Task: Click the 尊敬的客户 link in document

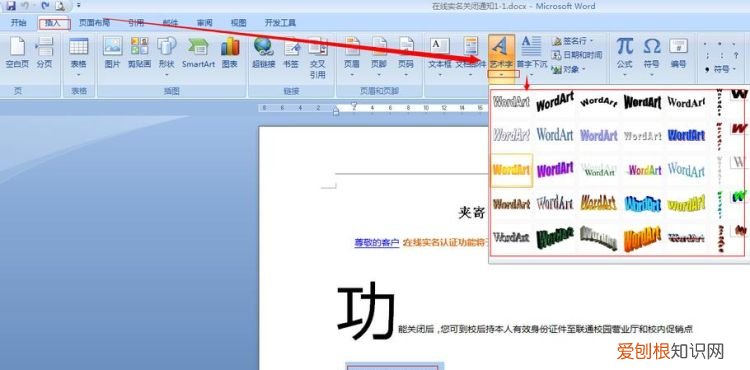Action: pos(376,242)
